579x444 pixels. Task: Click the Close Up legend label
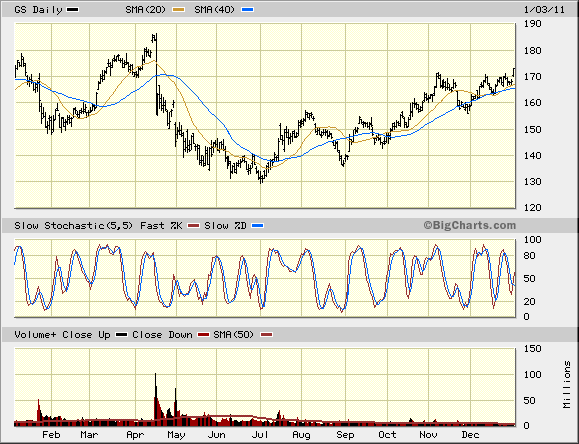tap(86, 335)
